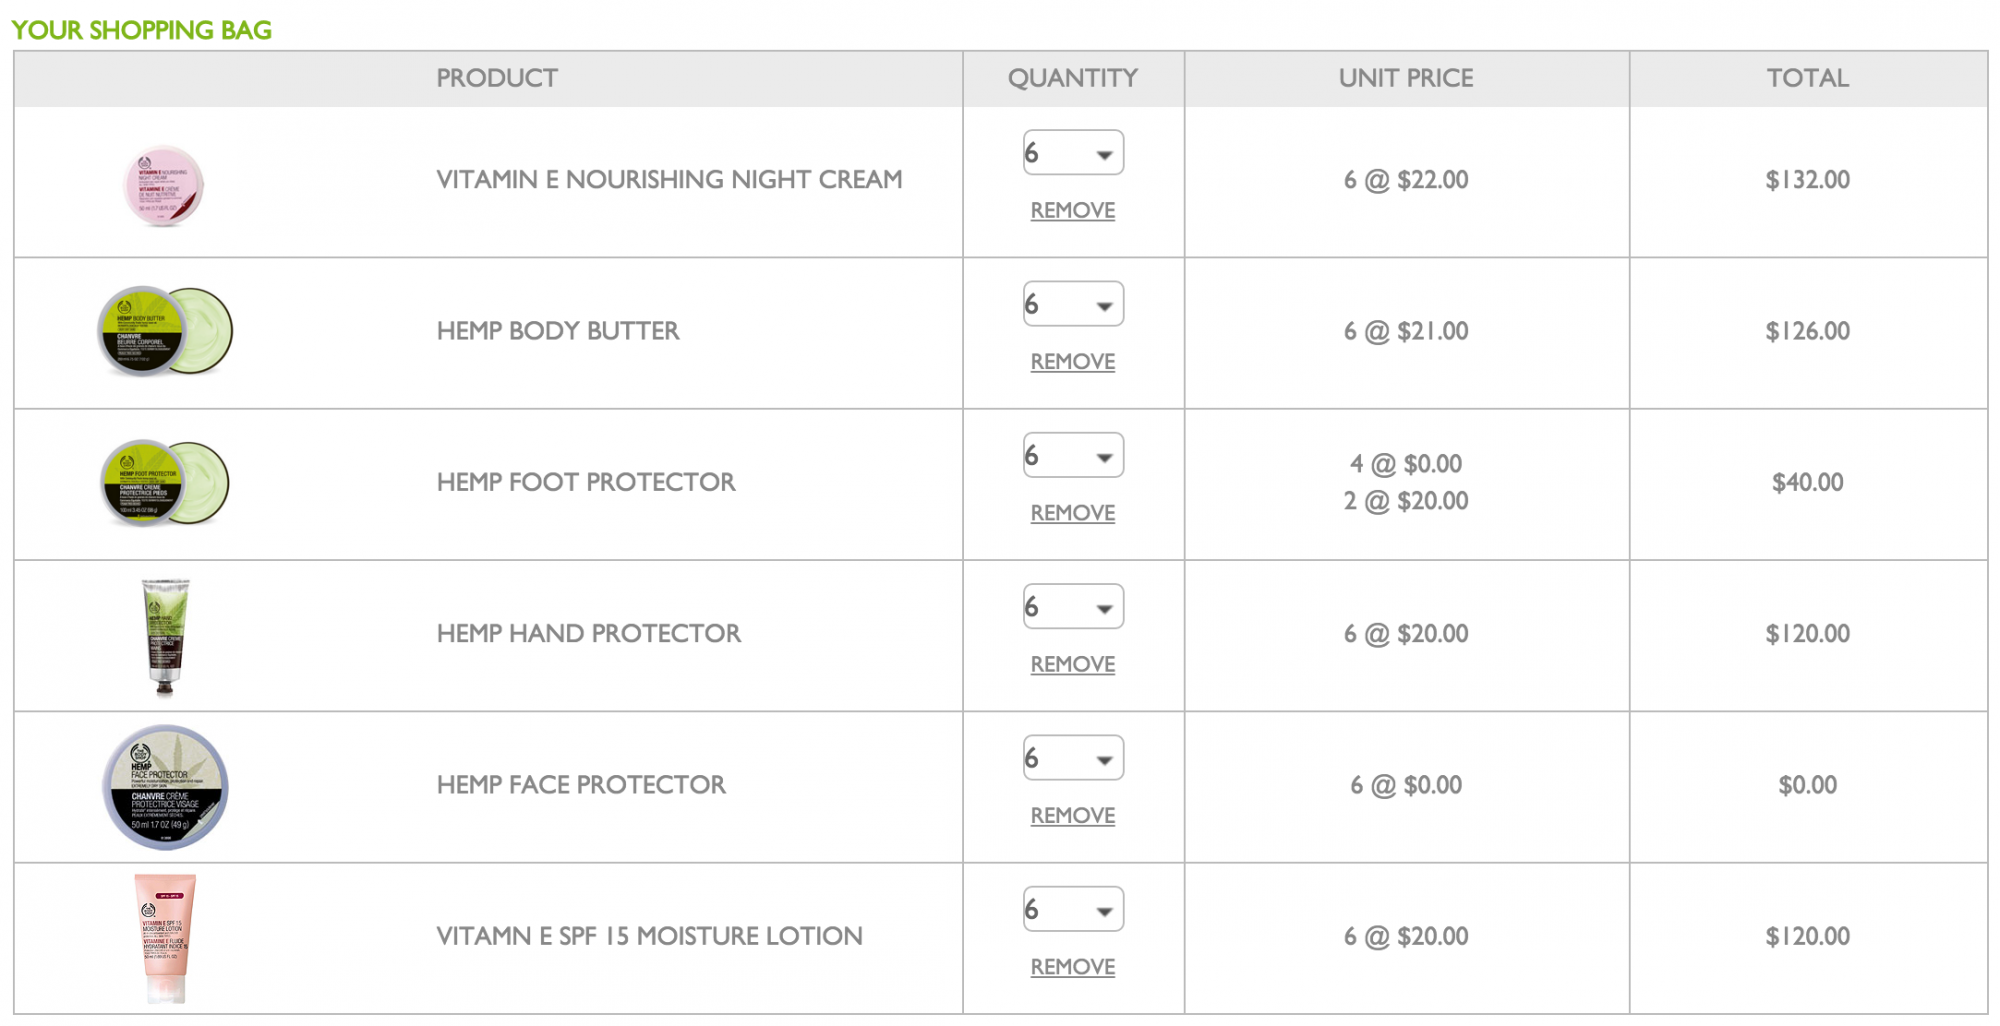The height and width of the screenshot is (1026, 2000).
Task: Remove Vitamn E SPF 15 Moisture Lotion
Action: (1073, 966)
